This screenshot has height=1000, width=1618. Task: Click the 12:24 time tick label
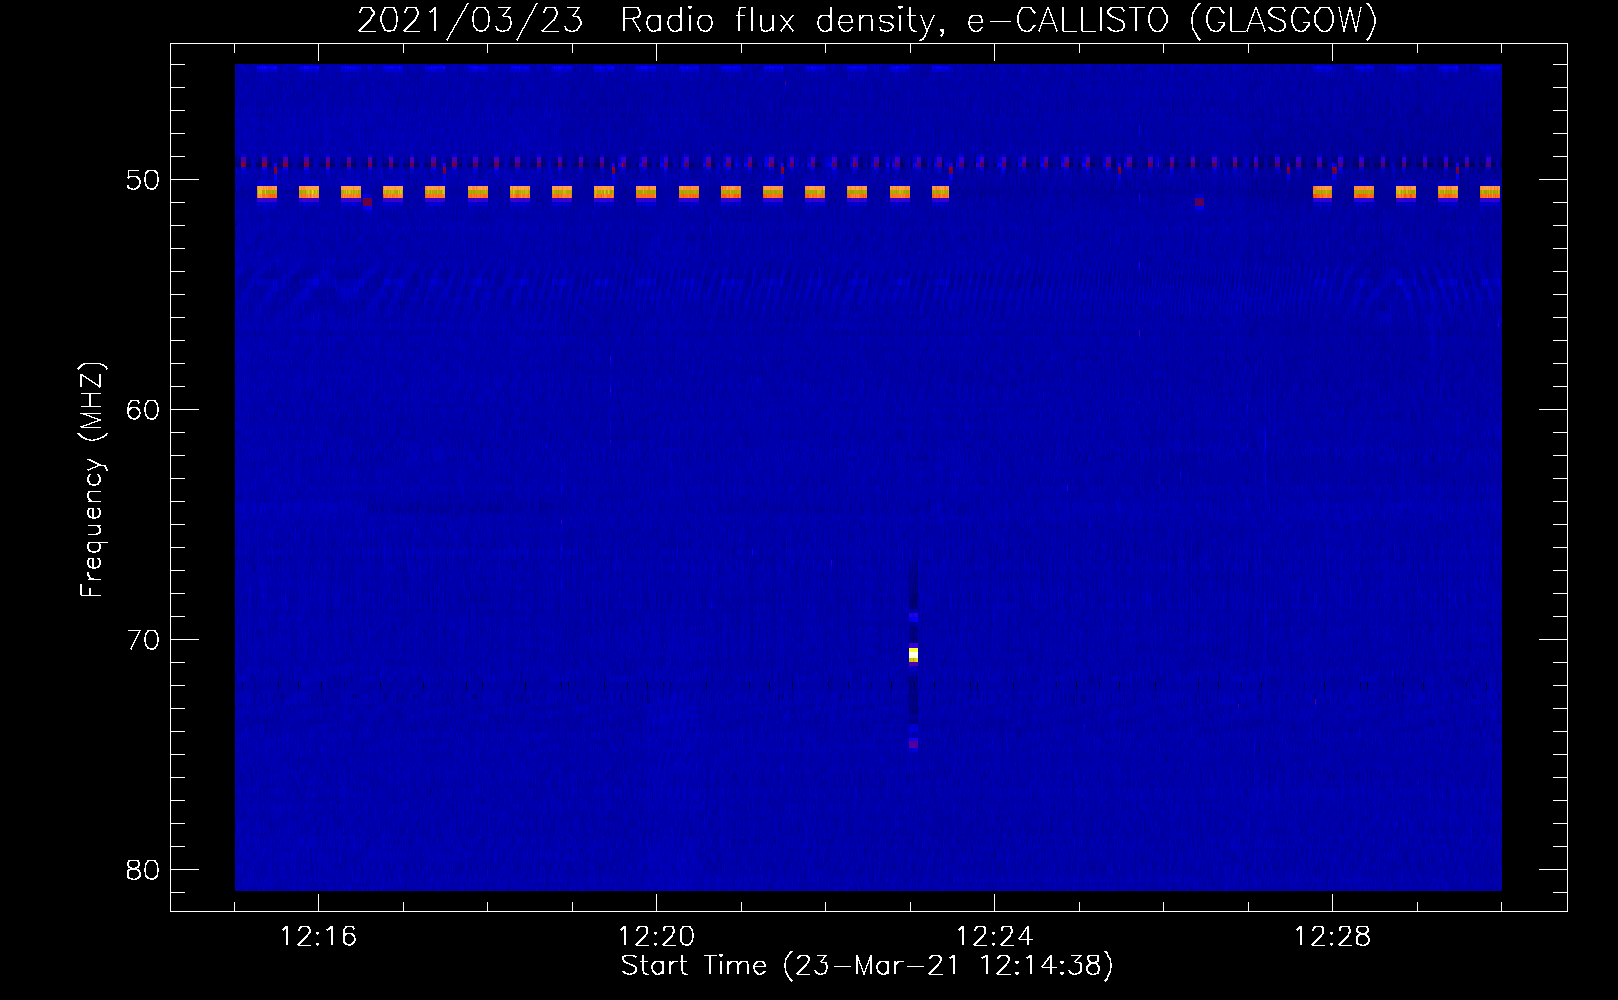point(994,937)
